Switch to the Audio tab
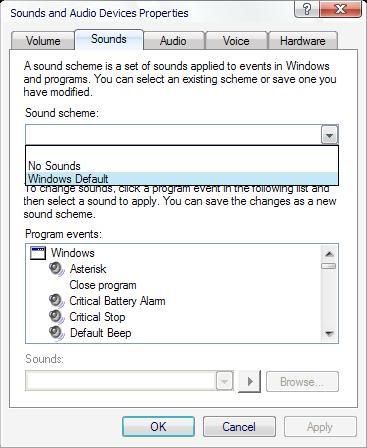367x448 pixels. (173, 41)
